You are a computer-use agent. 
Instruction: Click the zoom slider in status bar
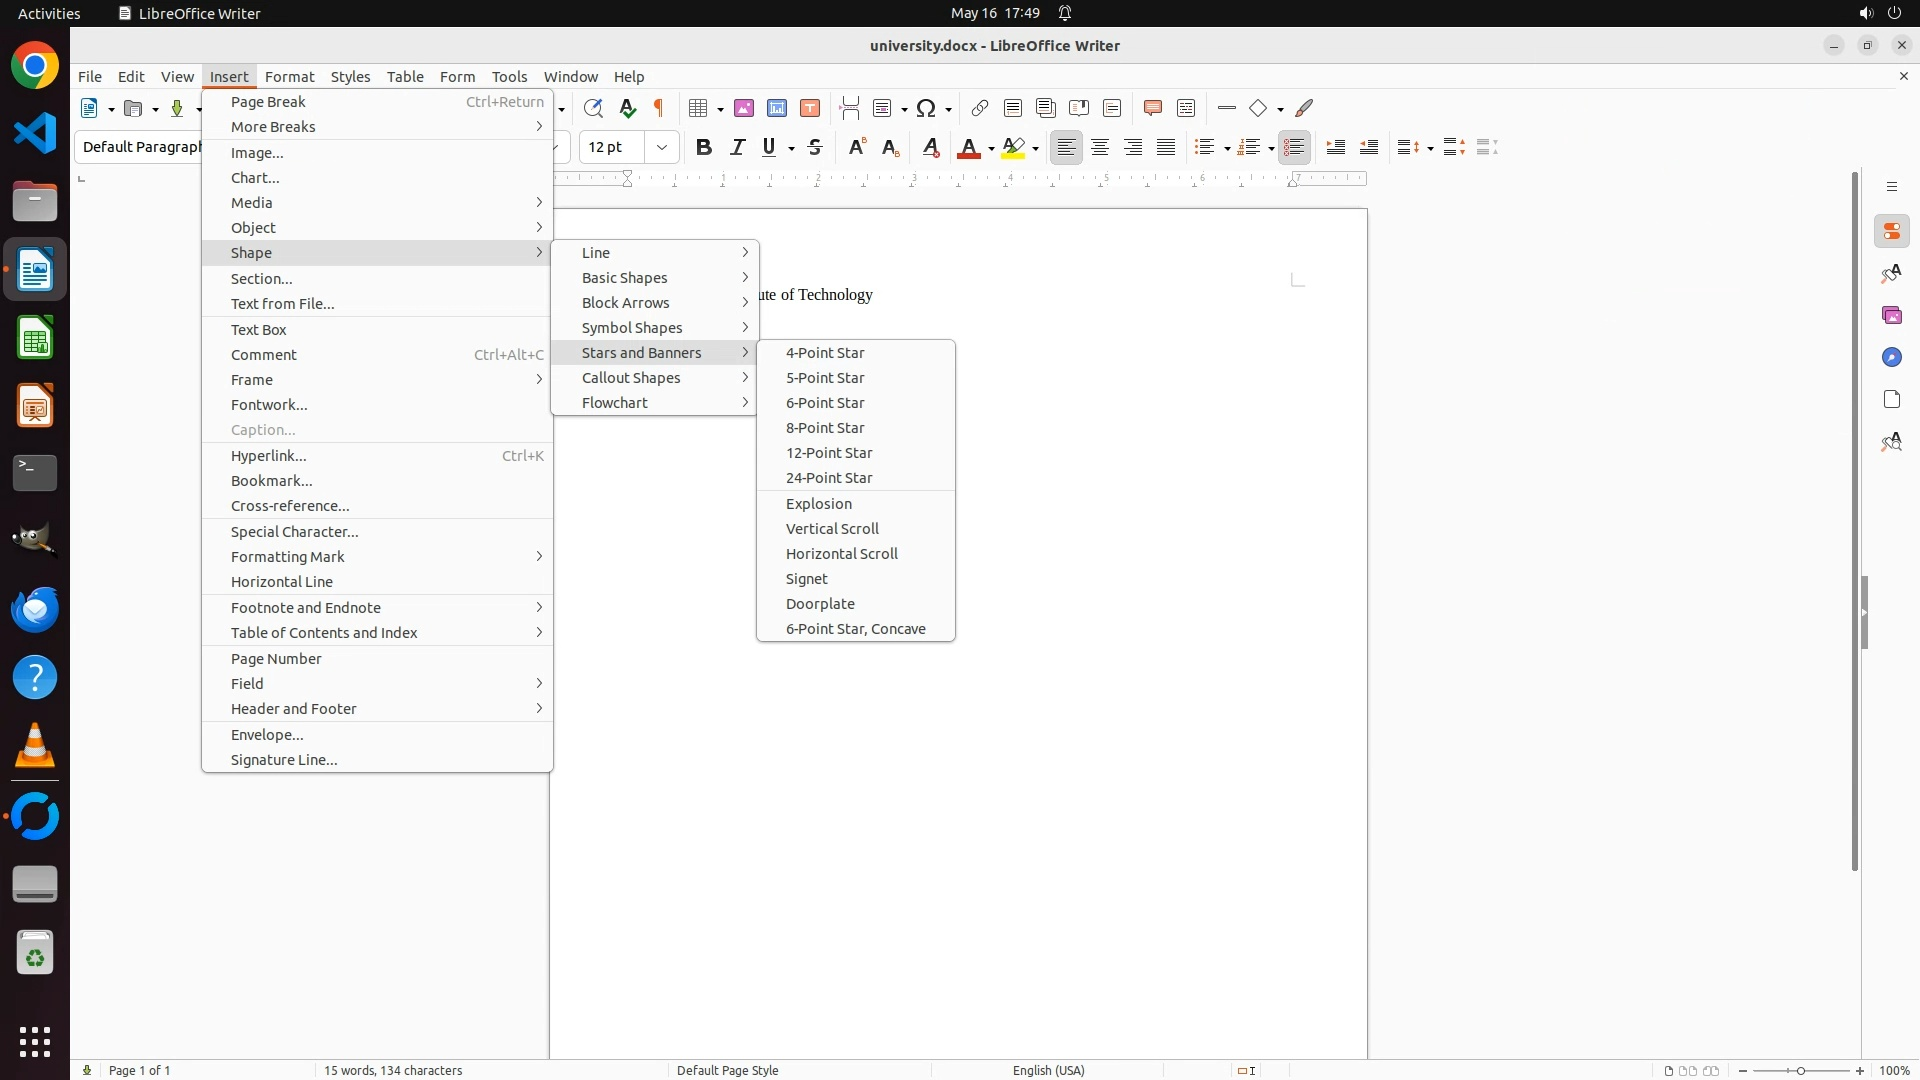[x=1801, y=1070]
